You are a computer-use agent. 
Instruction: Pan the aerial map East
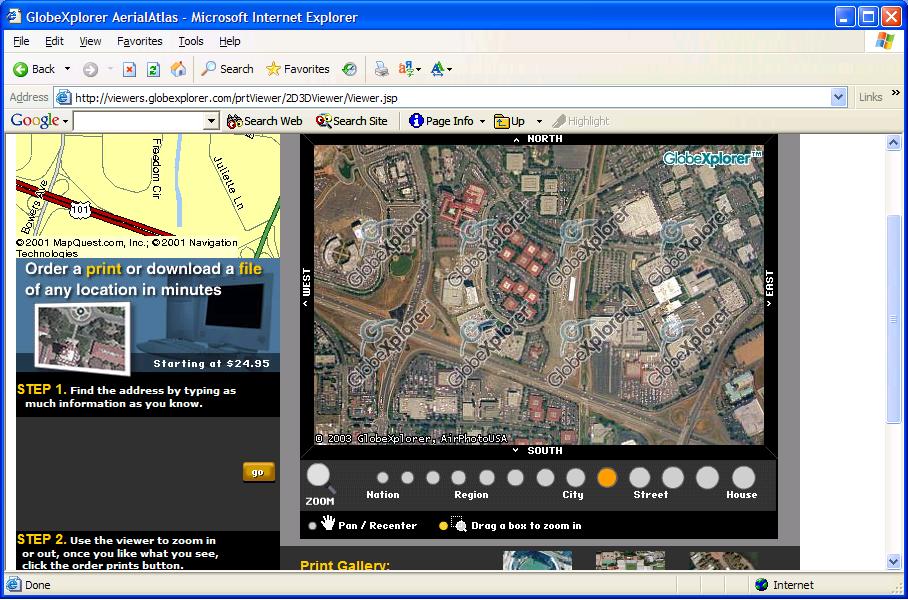click(770, 289)
